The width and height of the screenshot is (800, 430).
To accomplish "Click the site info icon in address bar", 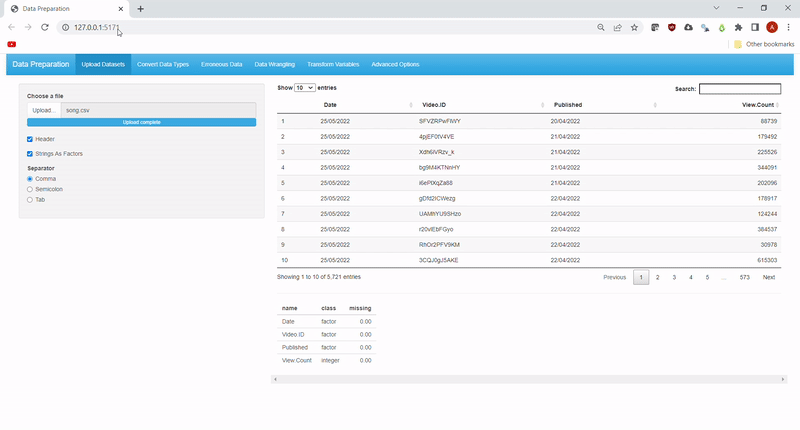I will point(65,28).
